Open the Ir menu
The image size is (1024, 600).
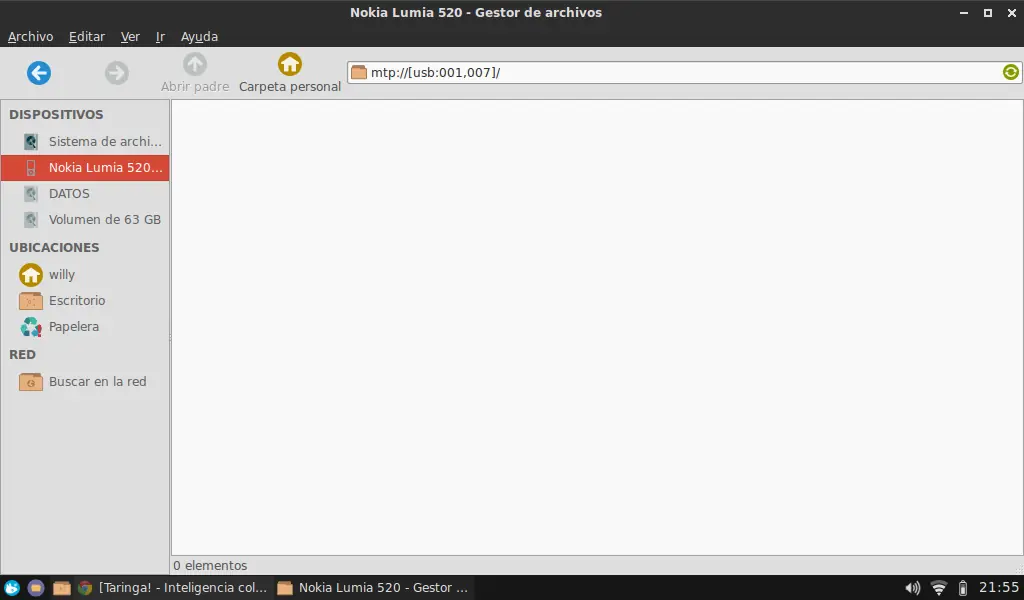160,37
